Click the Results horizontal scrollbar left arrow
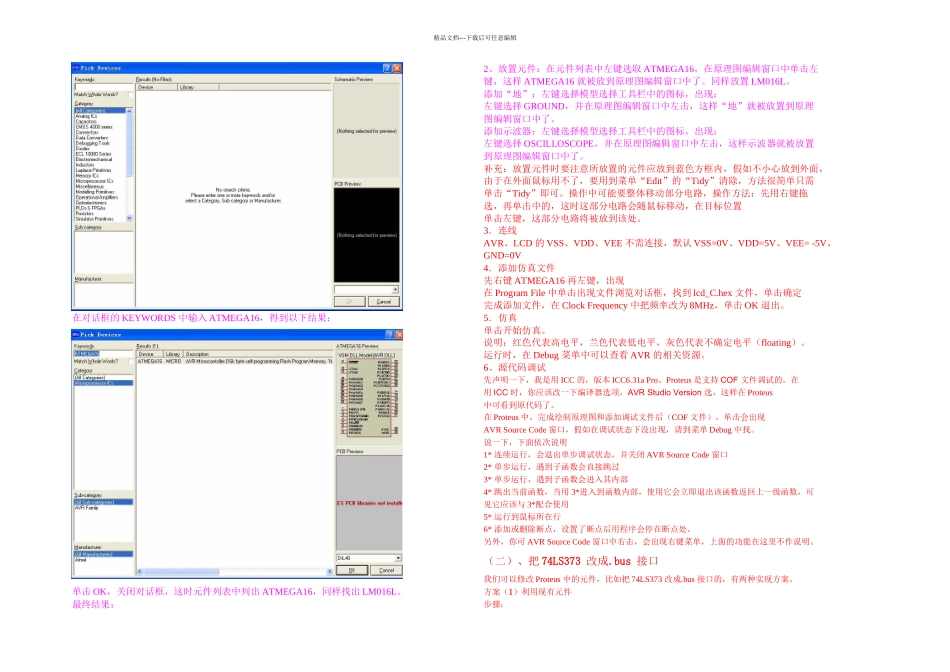This screenshot has height=672, width=950. coord(140,571)
